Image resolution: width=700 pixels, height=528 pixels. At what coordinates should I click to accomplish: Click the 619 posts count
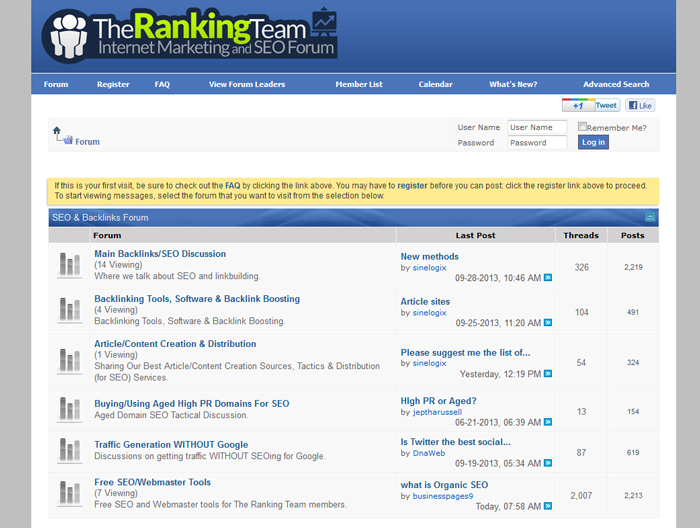(633, 453)
